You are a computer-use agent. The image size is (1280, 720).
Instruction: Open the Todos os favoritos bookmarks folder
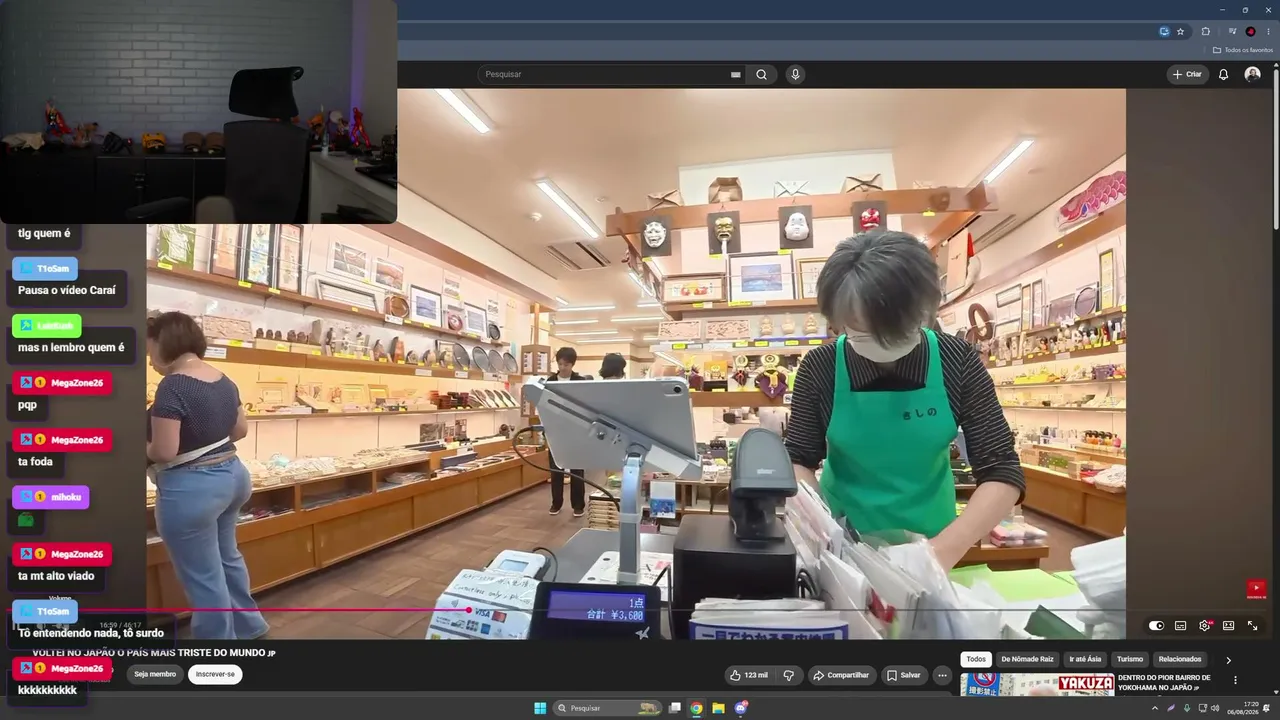(x=1243, y=50)
